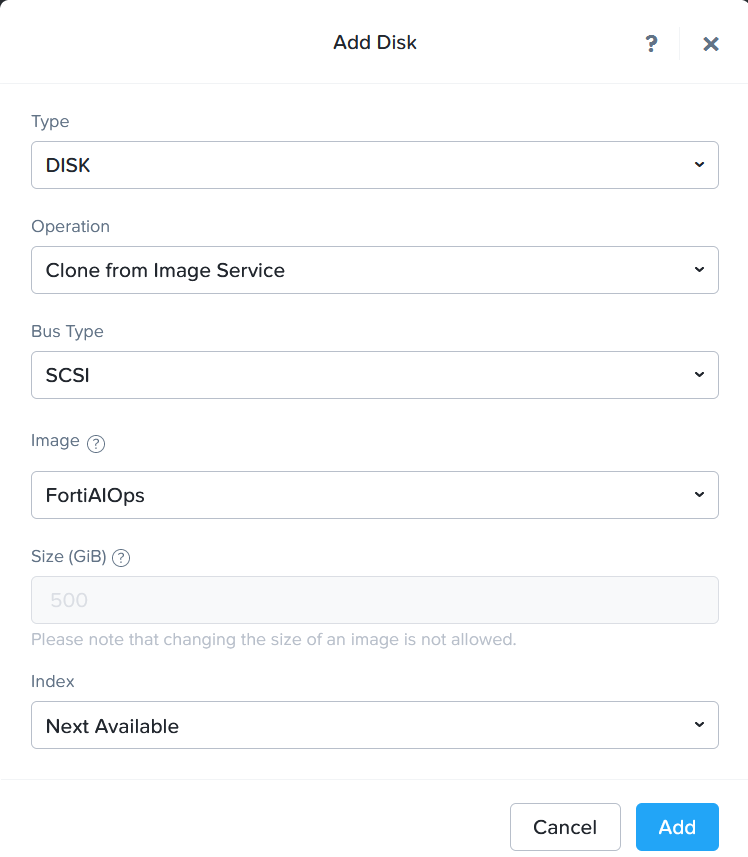Click the disabled Size field showing 500

click(374, 600)
